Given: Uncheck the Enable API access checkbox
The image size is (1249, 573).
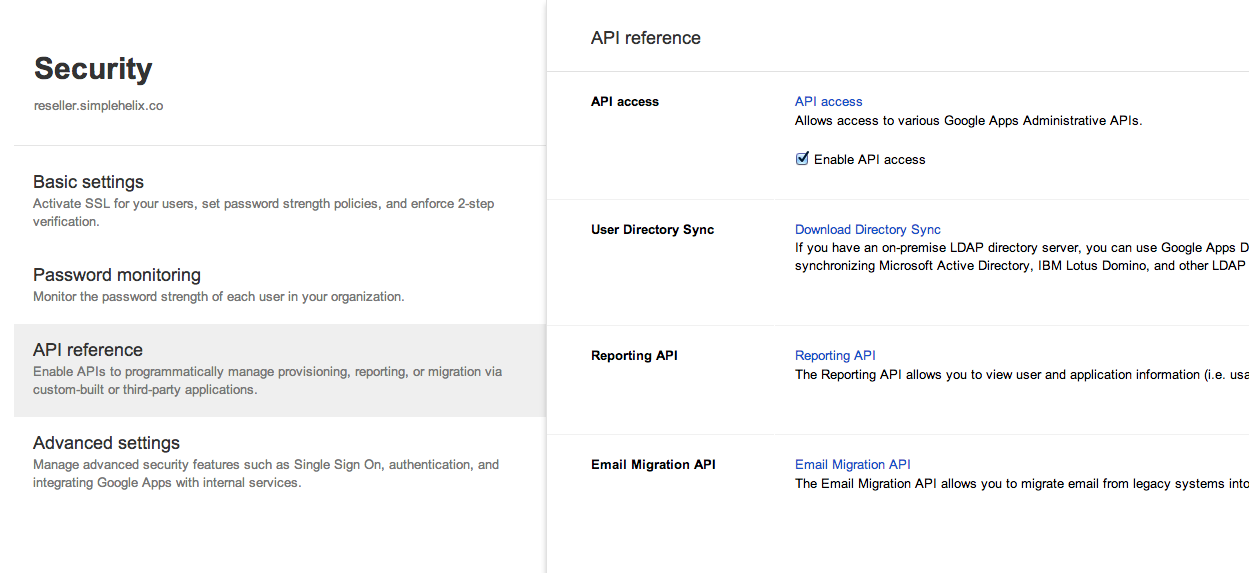Looking at the screenshot, I should [802, 159].
